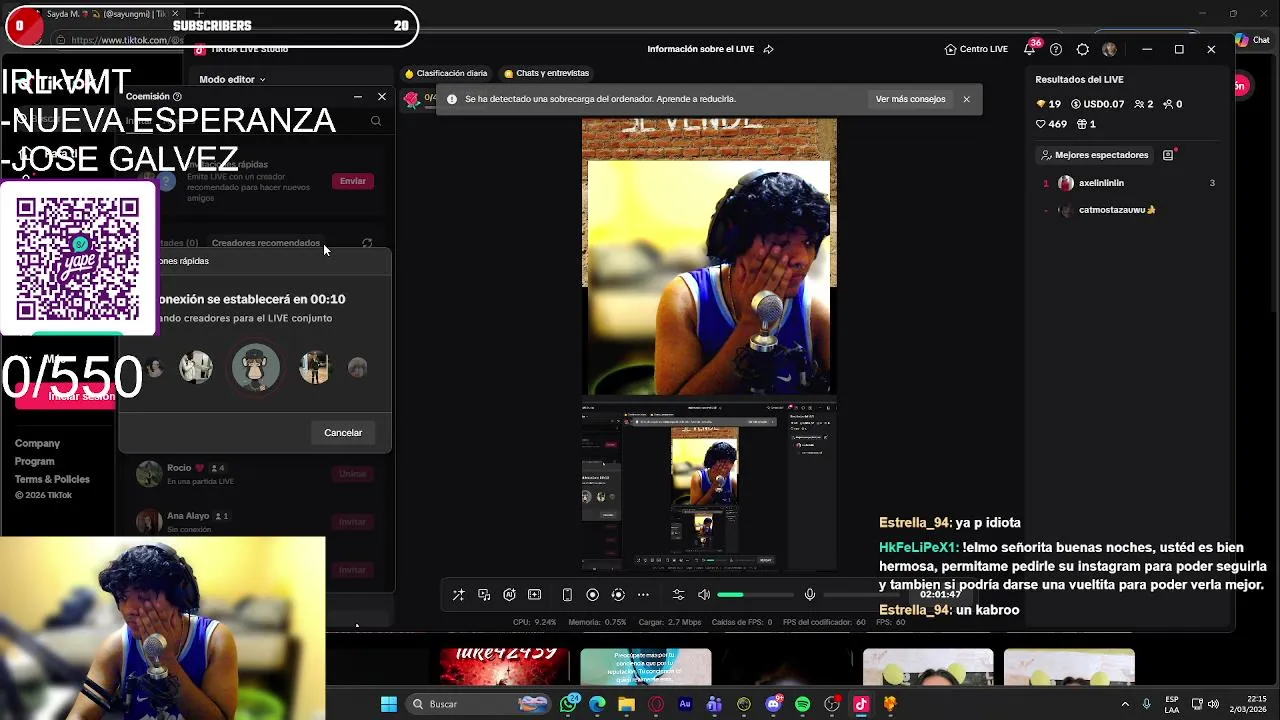
Task: Close the Comisión panel
Action: [381, 96]
